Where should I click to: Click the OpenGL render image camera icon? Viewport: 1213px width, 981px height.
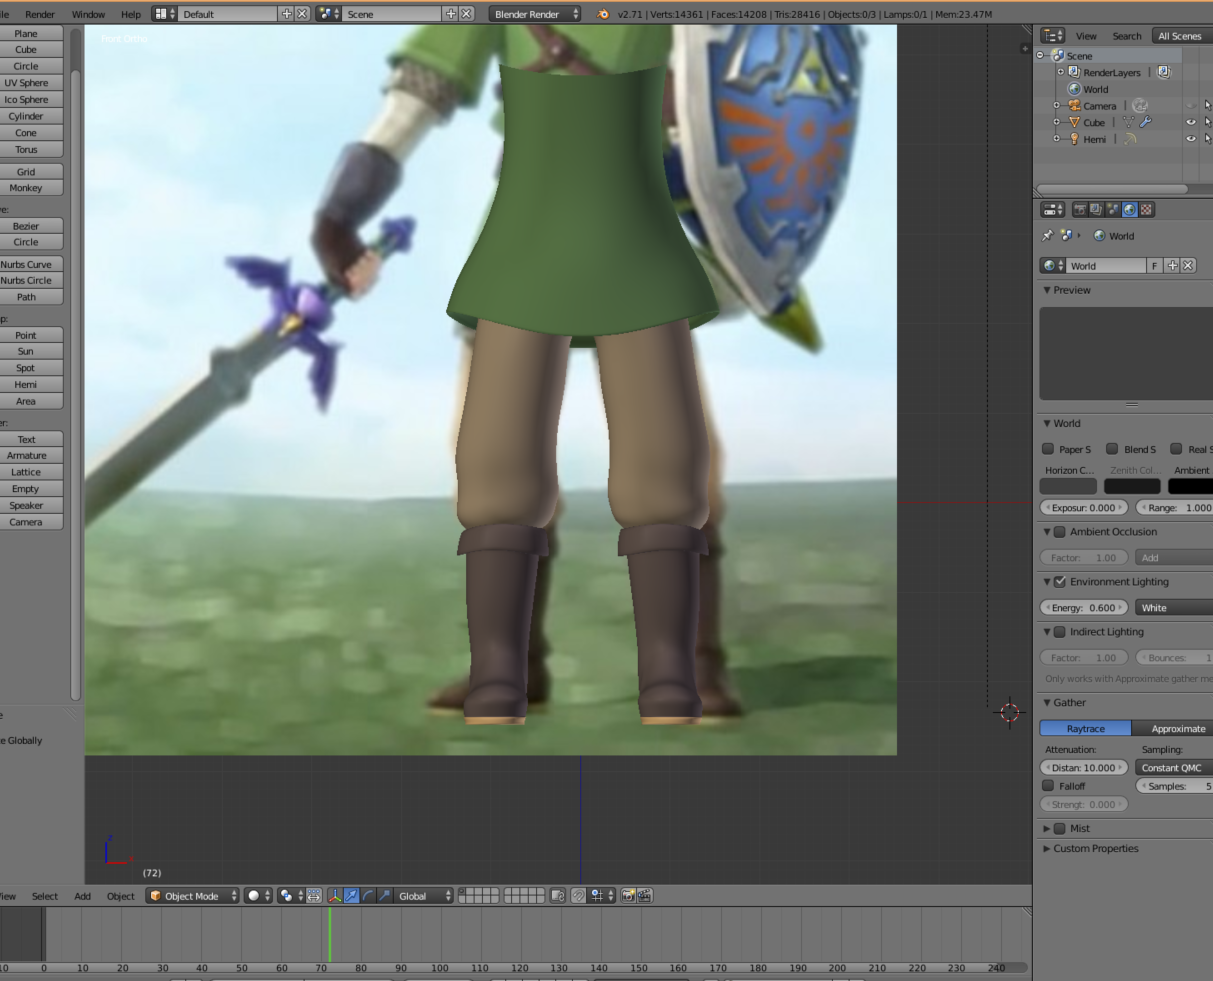click(x=628, y=896)
